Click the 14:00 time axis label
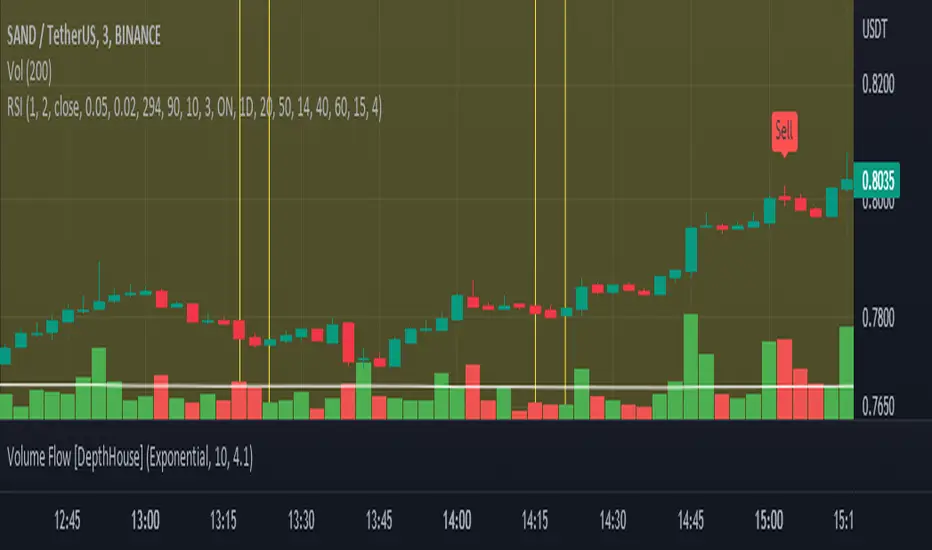 [457, 520]
